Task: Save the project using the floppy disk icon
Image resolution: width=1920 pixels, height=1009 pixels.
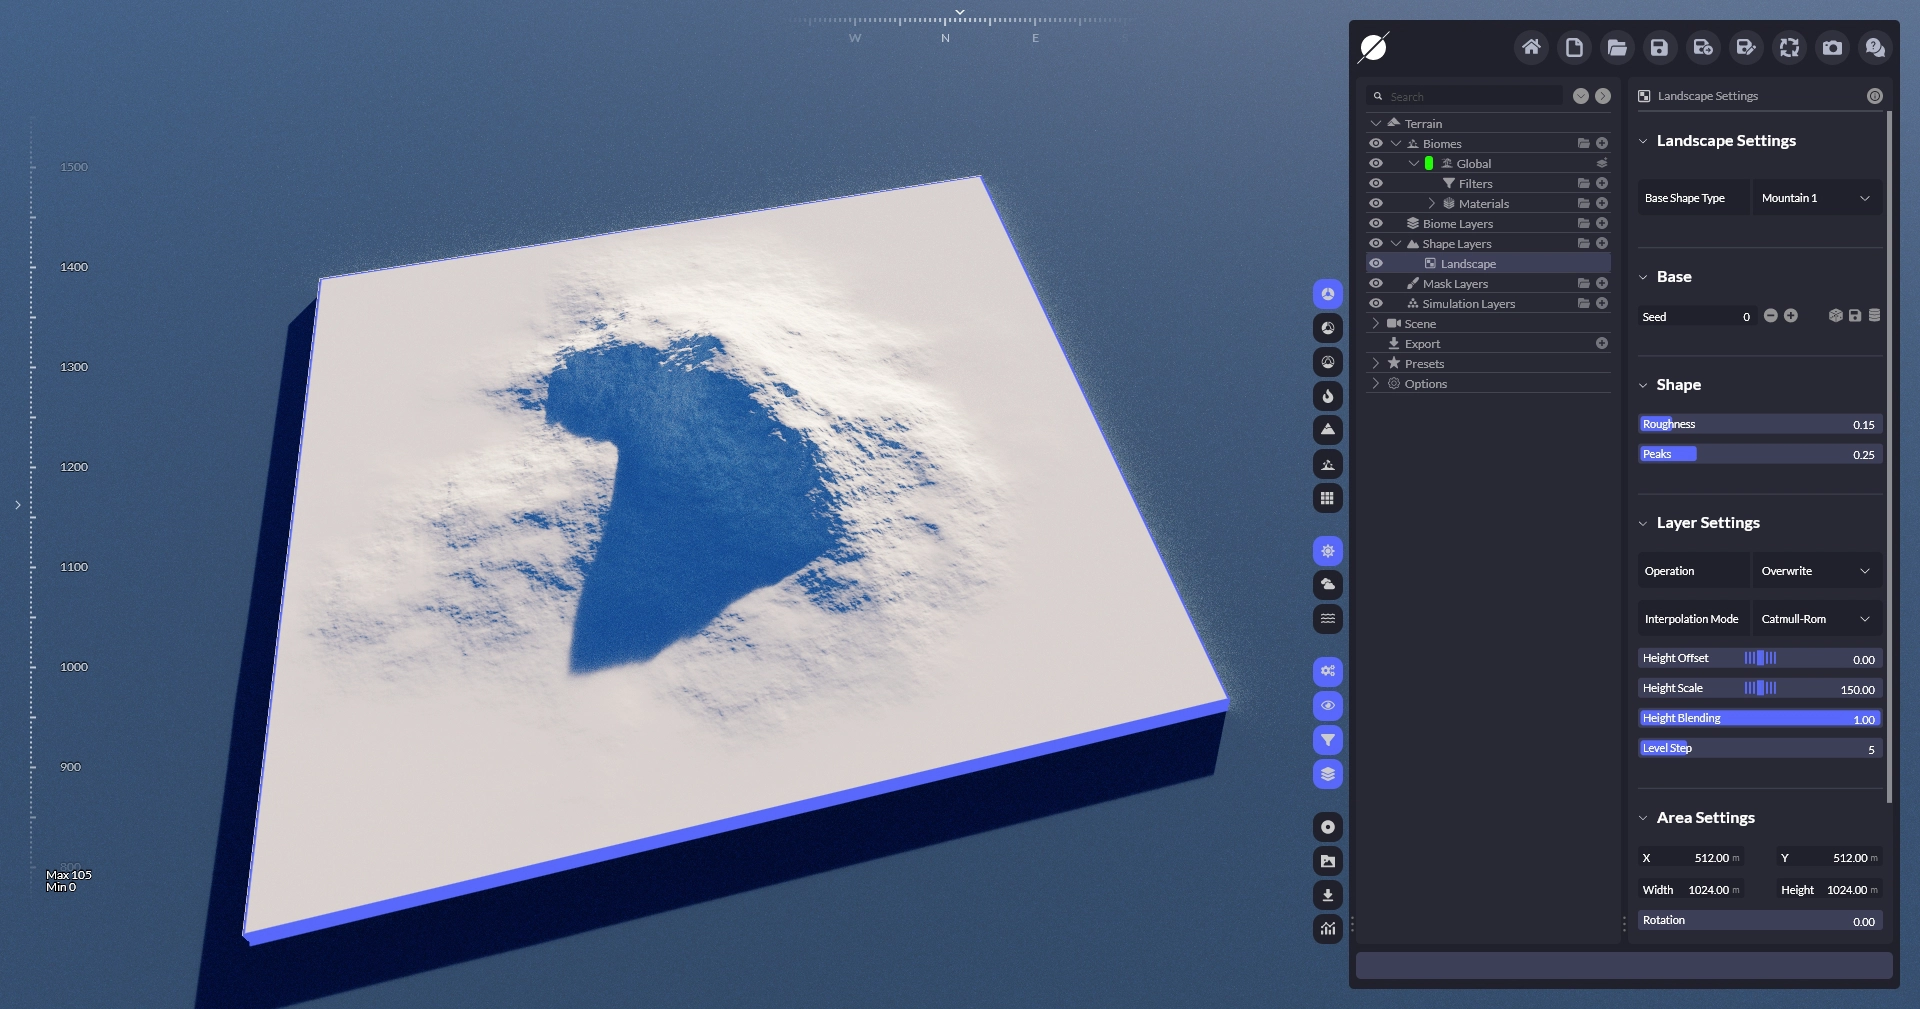Action: (x=1659, y=47)
